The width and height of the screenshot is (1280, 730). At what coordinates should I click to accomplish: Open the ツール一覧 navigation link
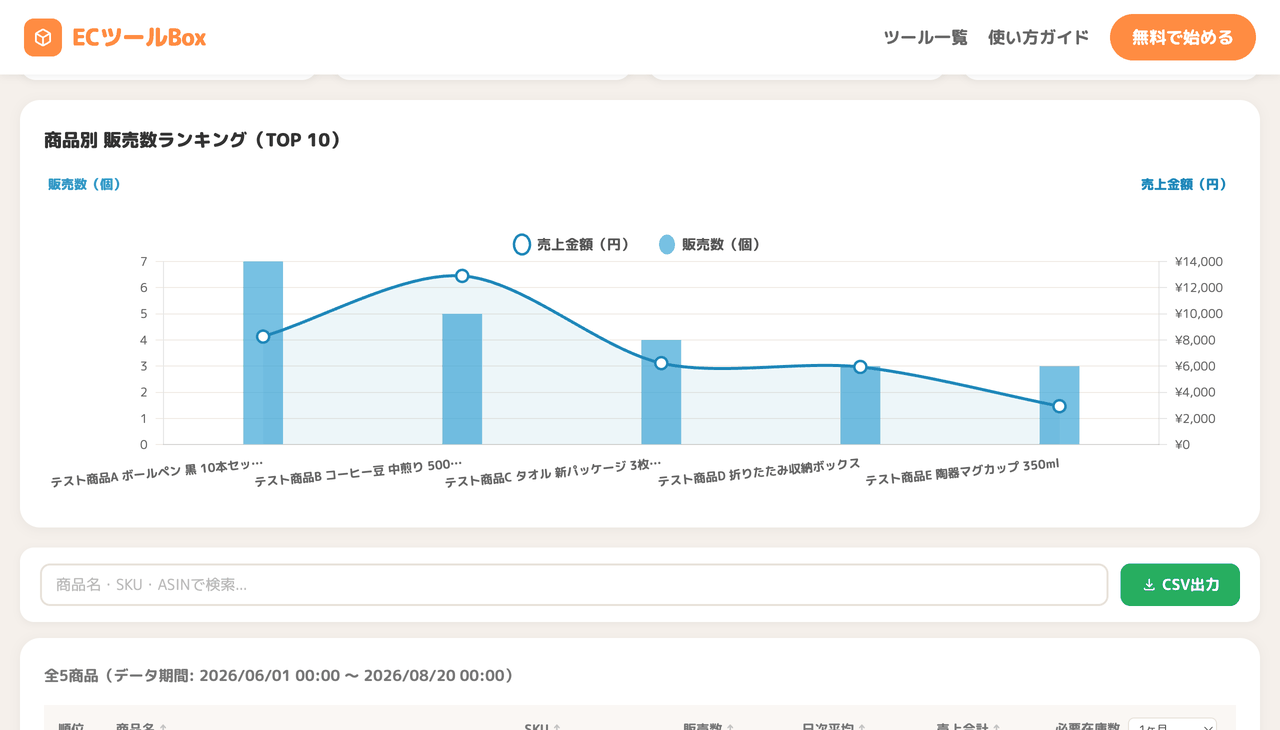click(925, 38)
